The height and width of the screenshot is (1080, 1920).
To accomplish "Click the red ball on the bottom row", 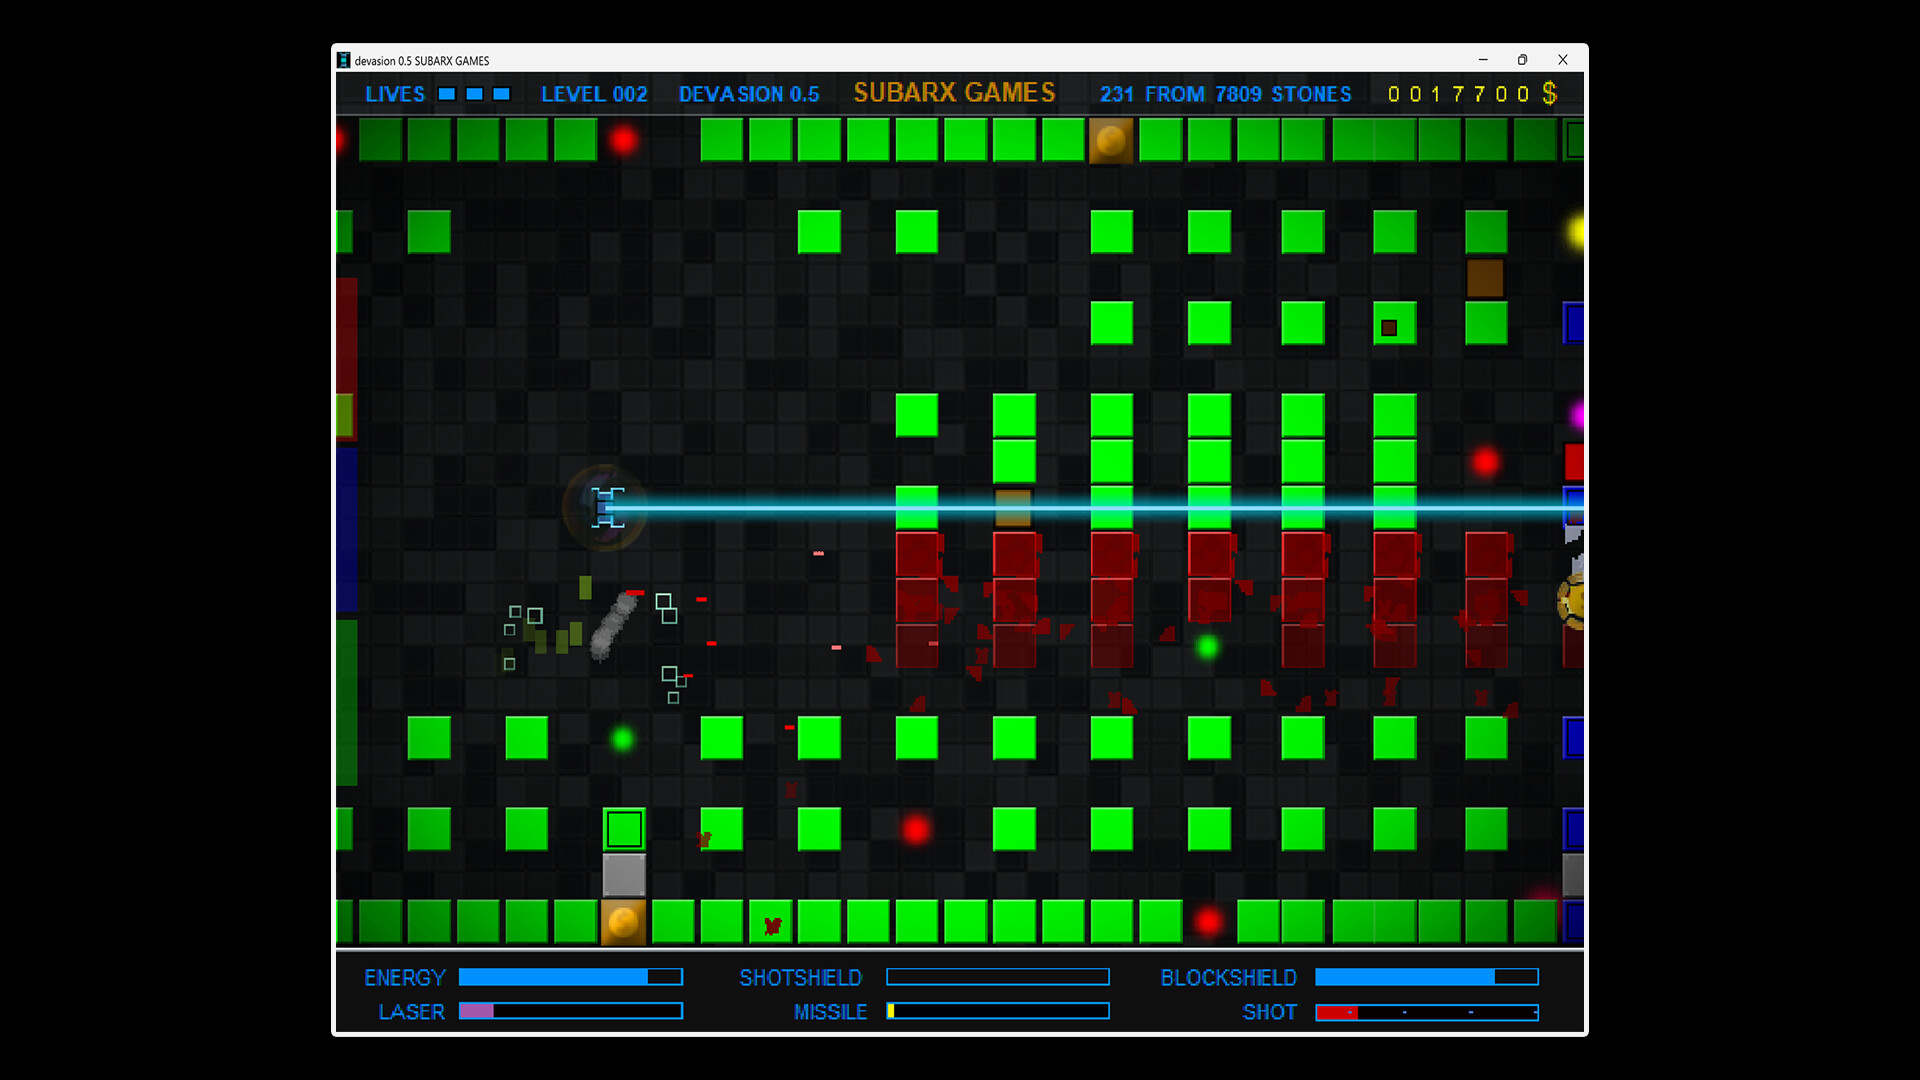I will point(1208,922).
